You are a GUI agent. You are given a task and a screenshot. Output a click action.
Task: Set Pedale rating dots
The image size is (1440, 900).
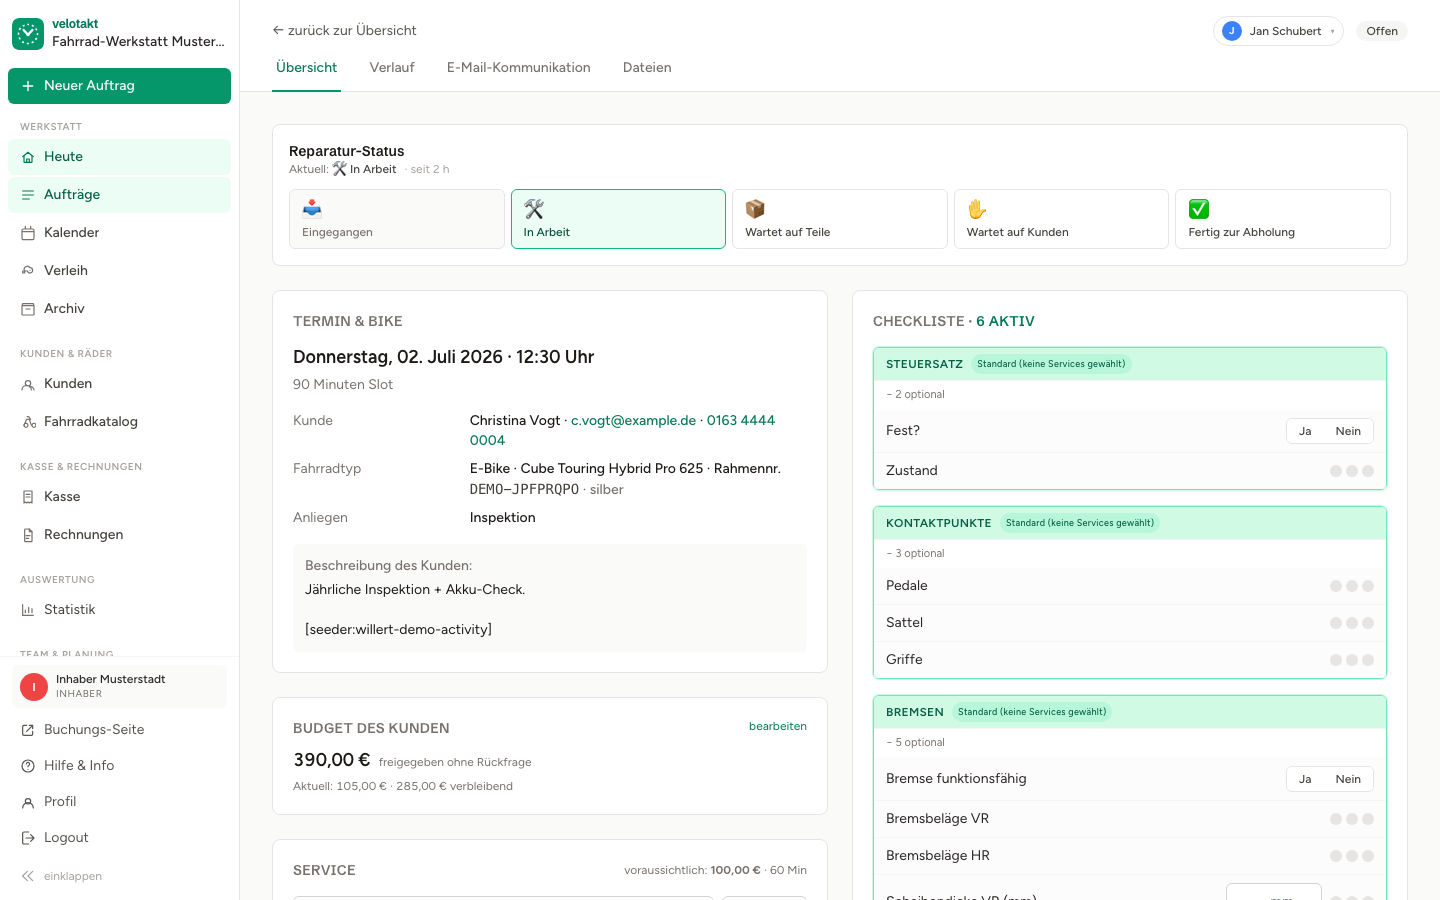1352,586
